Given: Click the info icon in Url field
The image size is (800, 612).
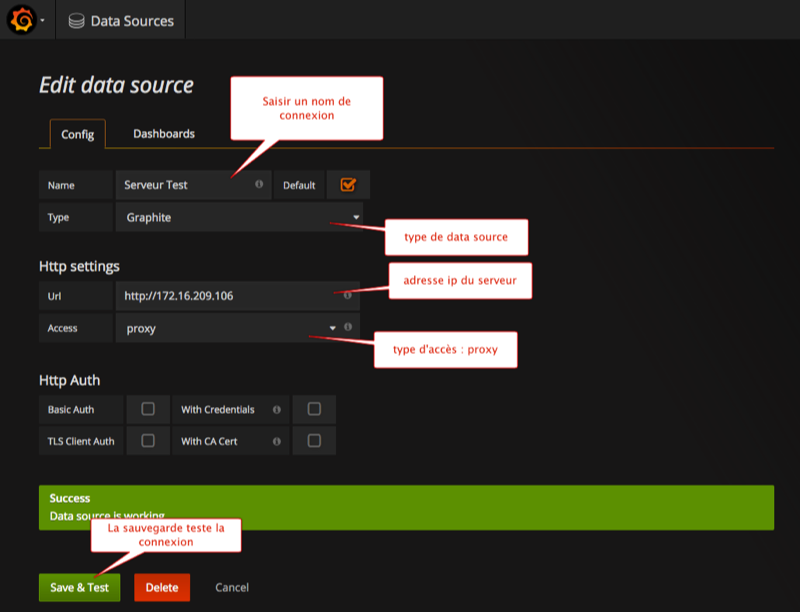Looking at the screenshot, I should [347, 296].
